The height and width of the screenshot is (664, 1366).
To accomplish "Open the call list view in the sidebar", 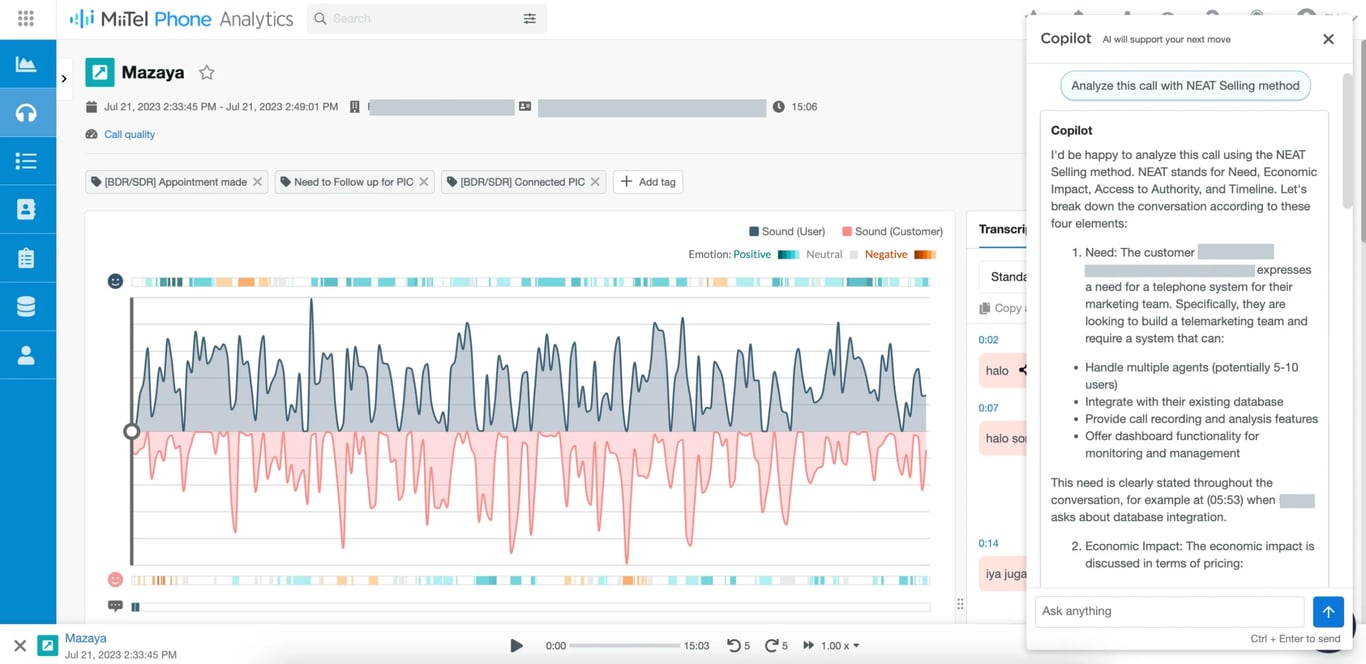I will click(27, 161).
